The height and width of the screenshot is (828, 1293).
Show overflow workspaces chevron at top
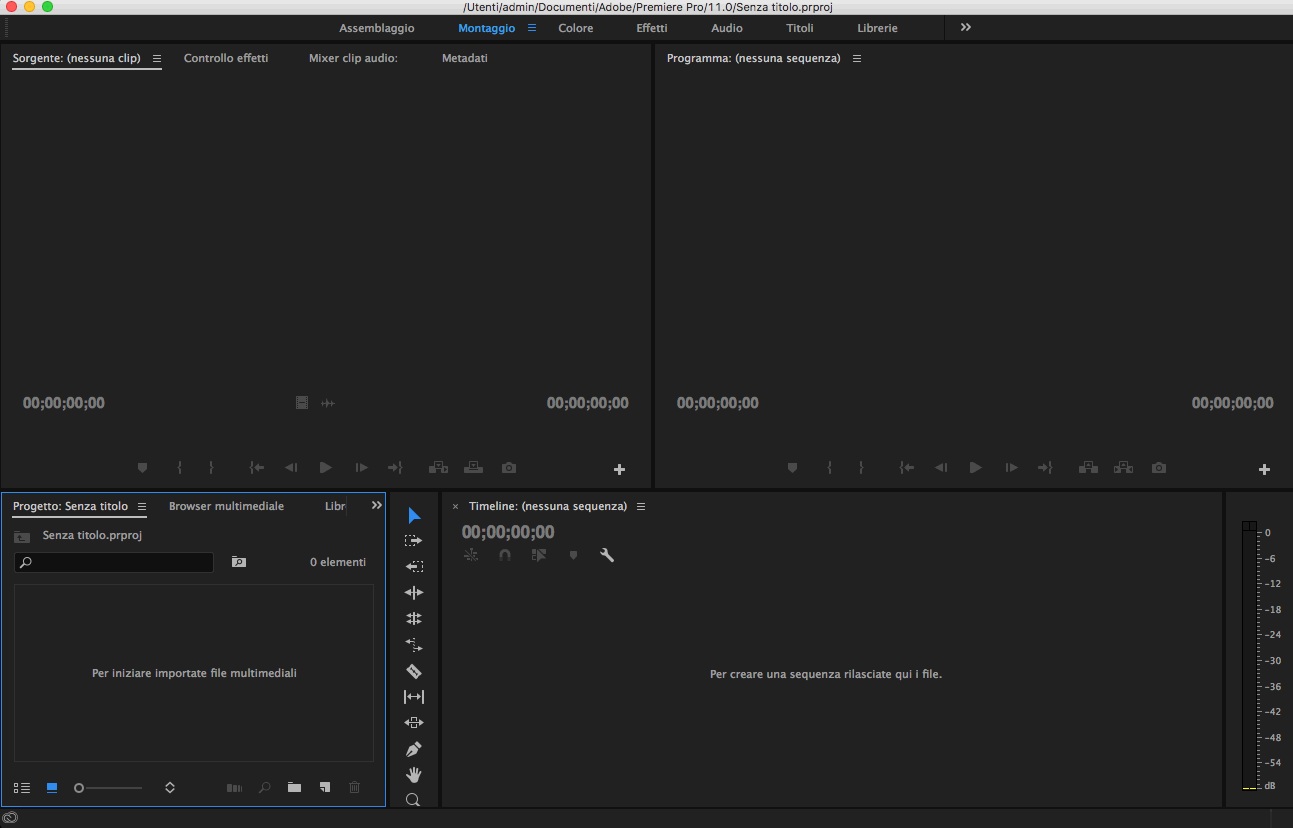pyautogui.click(x=966, y=27)
